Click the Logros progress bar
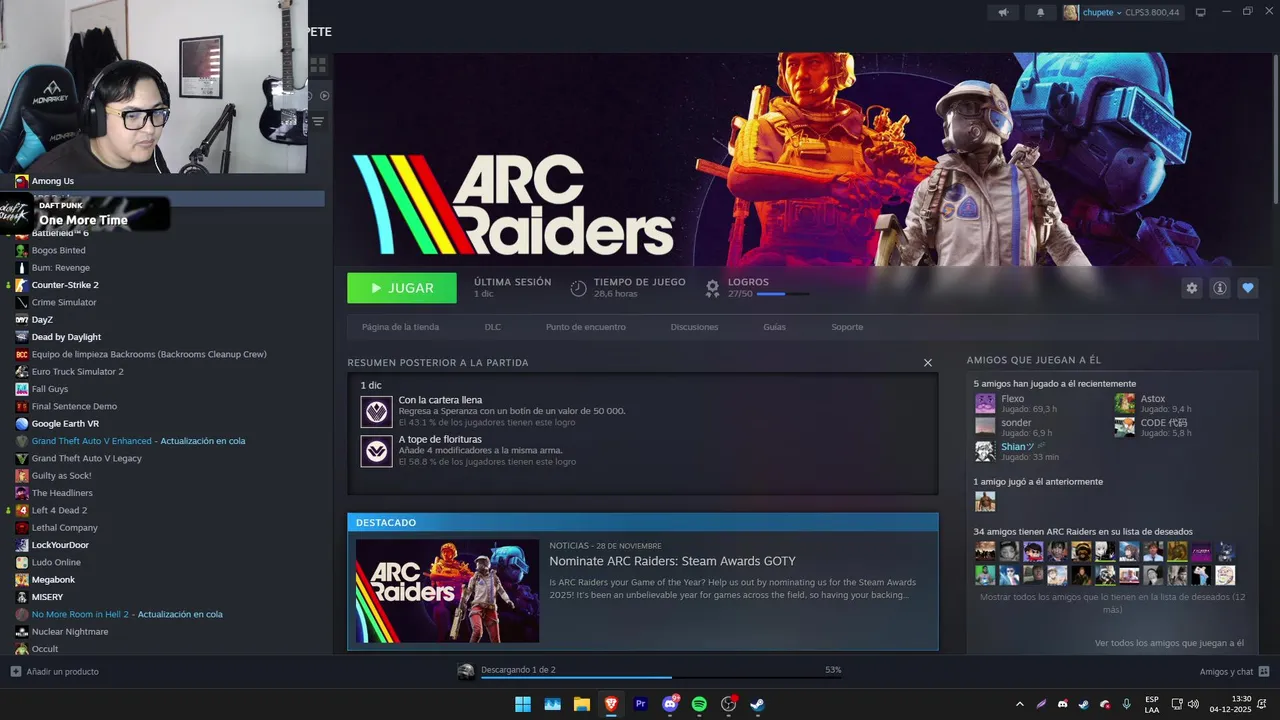The image size is (1280, 720). coord(783,294)
